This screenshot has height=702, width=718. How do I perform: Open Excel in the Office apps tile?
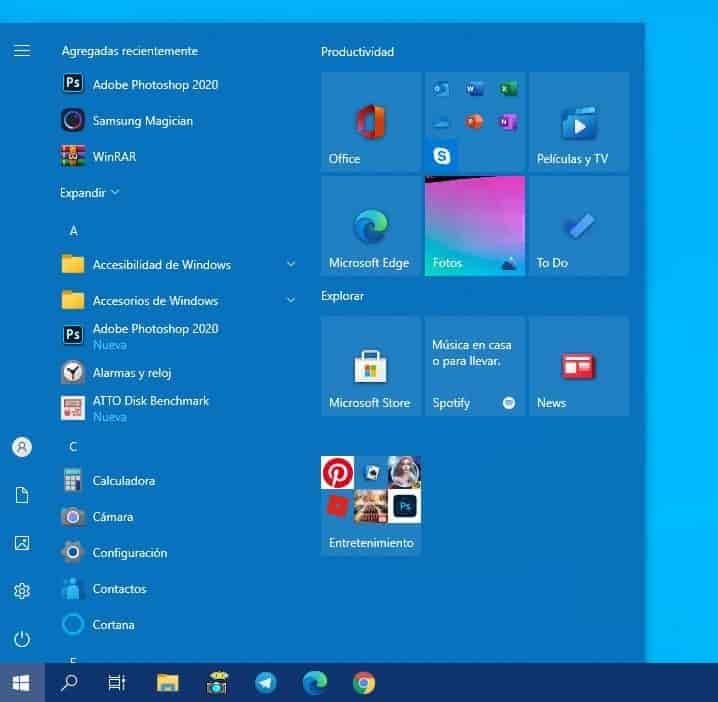click(508, 88)
